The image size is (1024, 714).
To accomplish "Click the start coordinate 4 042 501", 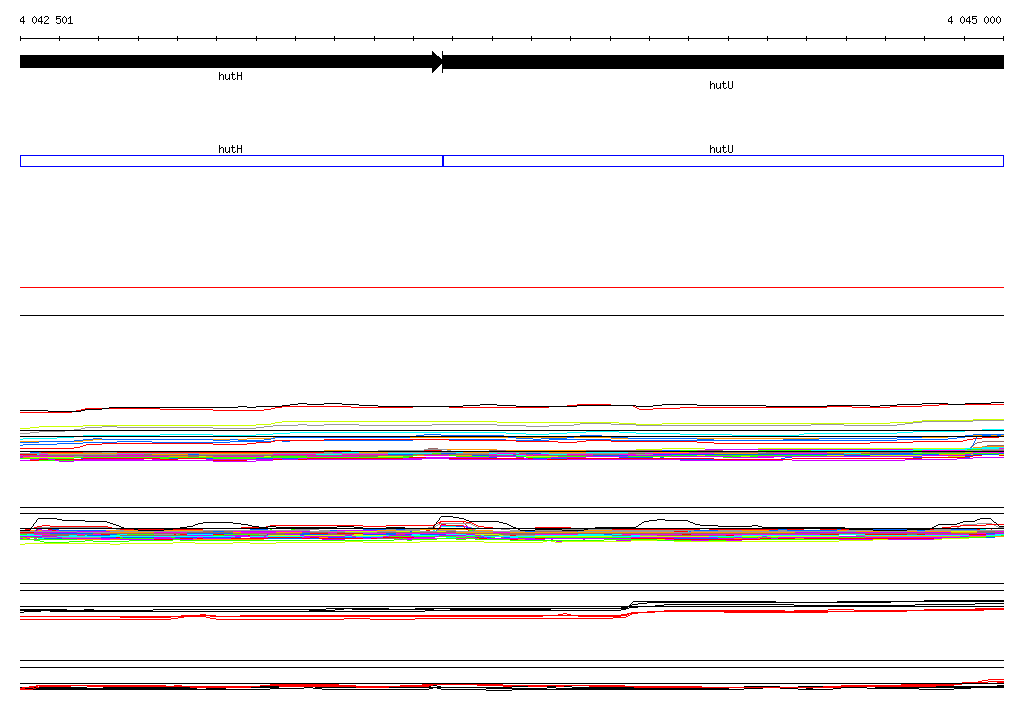I will pyautogui.click(x=46, y=20).
